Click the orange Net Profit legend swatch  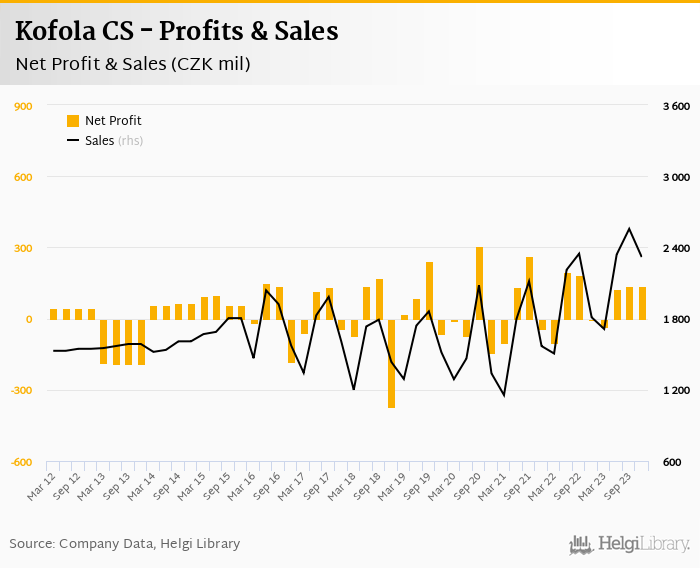point(72,120)
